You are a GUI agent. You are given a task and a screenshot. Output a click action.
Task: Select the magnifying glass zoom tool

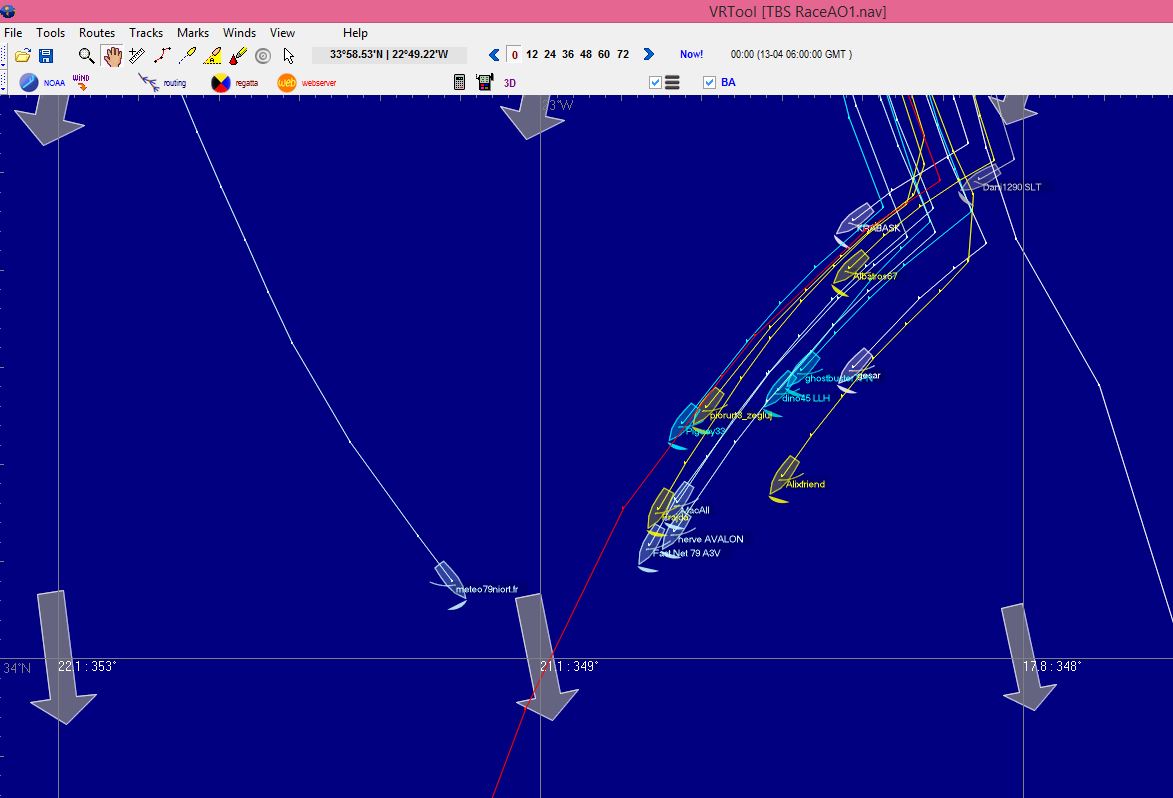coord(86,55)
